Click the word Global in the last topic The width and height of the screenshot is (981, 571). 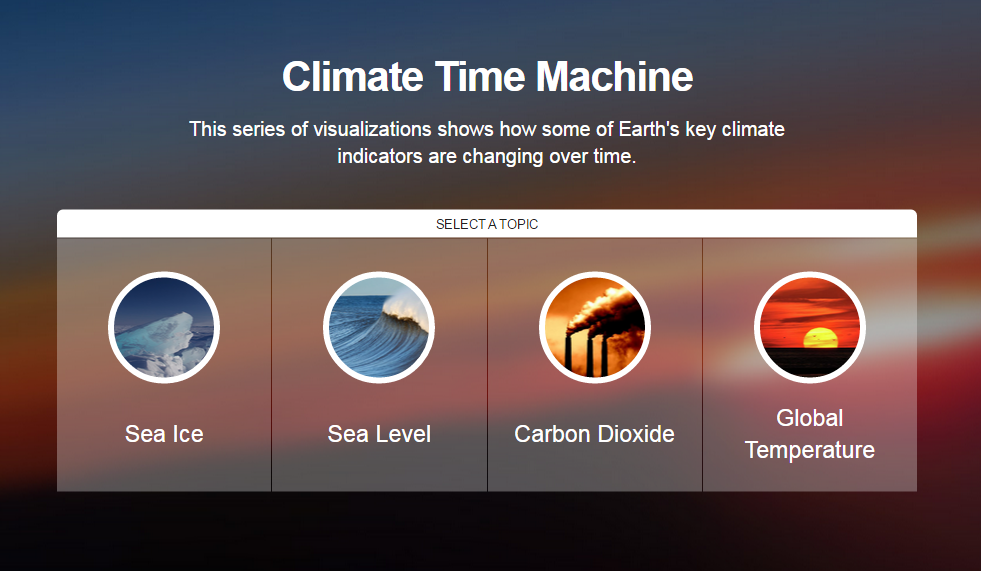(x=809, y=418)
